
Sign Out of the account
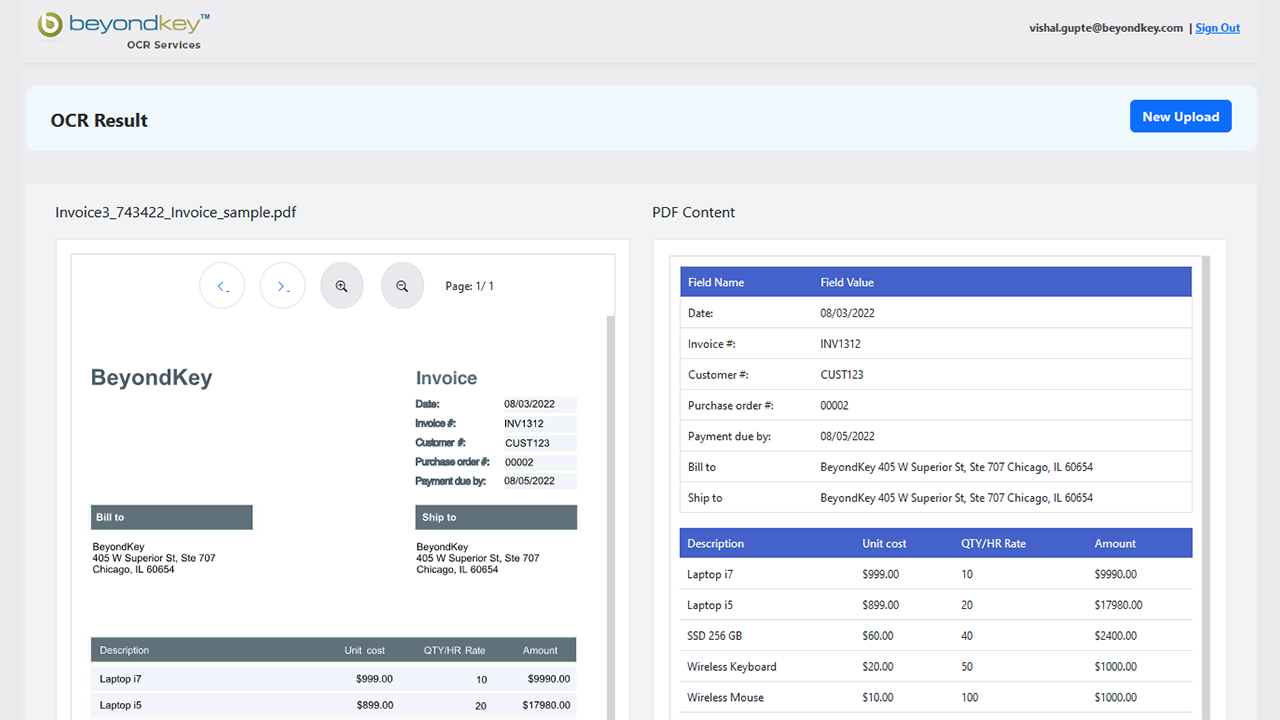1217,28
